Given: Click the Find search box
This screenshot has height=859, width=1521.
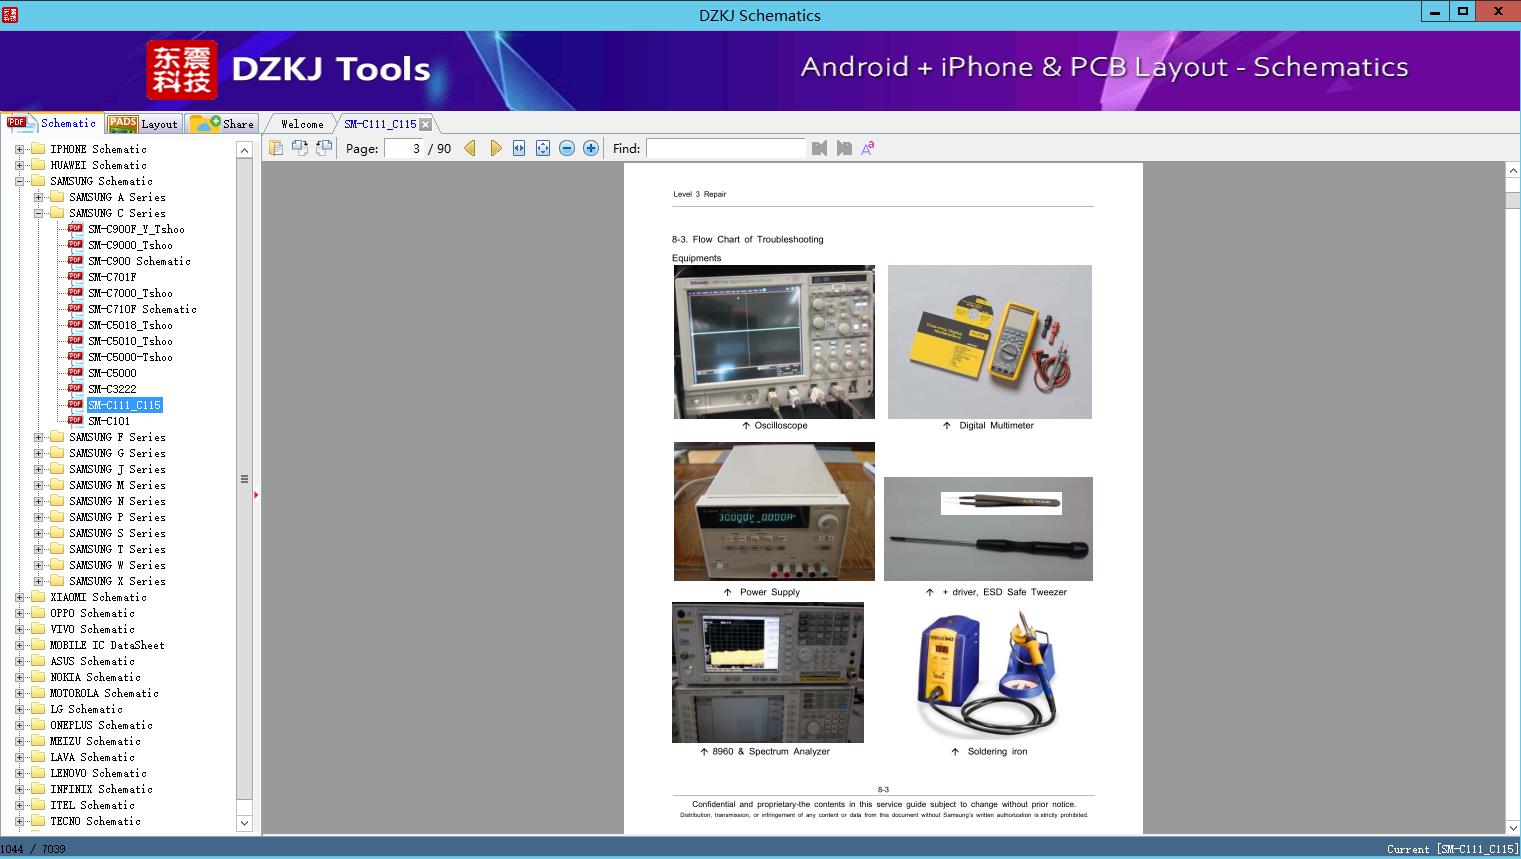Looking at the screenshot, I should (726, 148).
